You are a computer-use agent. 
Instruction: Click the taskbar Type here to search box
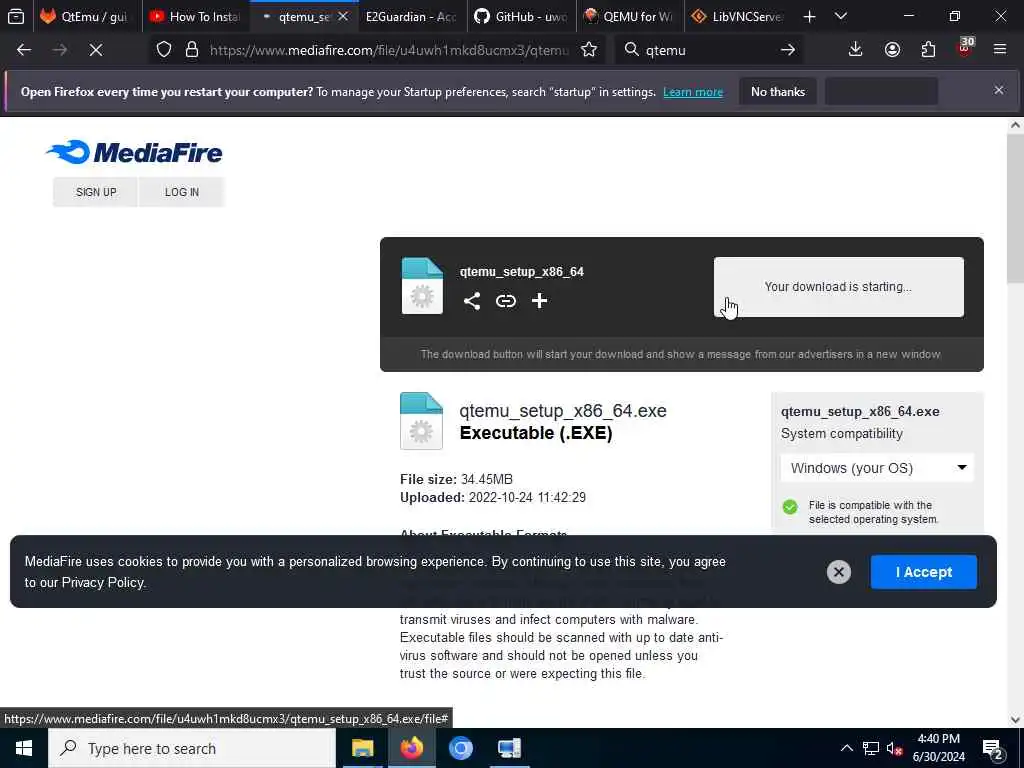192,748
